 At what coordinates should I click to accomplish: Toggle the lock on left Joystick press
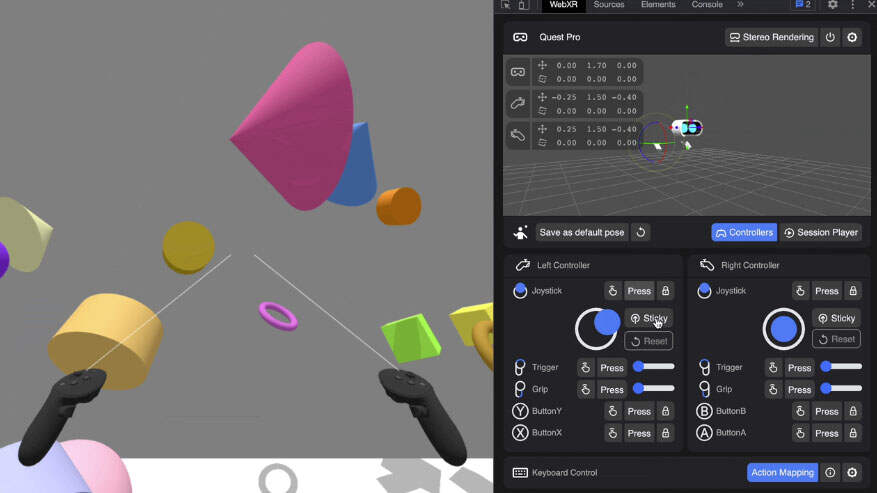666,291
